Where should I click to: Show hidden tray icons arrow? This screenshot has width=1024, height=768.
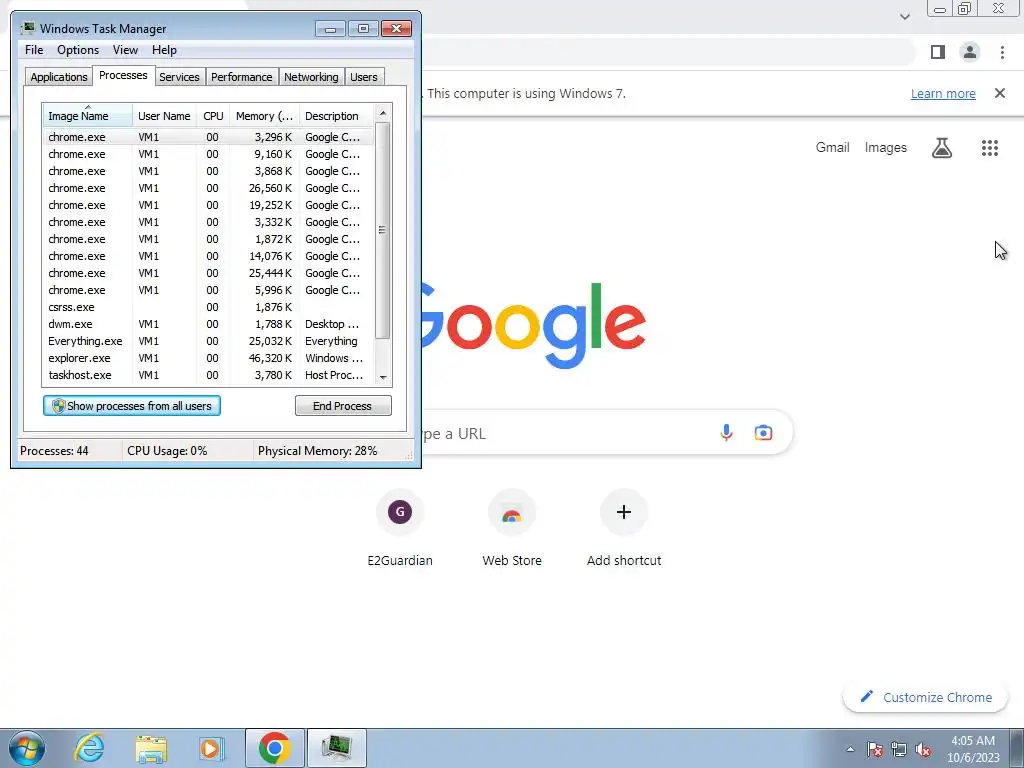pos(850,749)
